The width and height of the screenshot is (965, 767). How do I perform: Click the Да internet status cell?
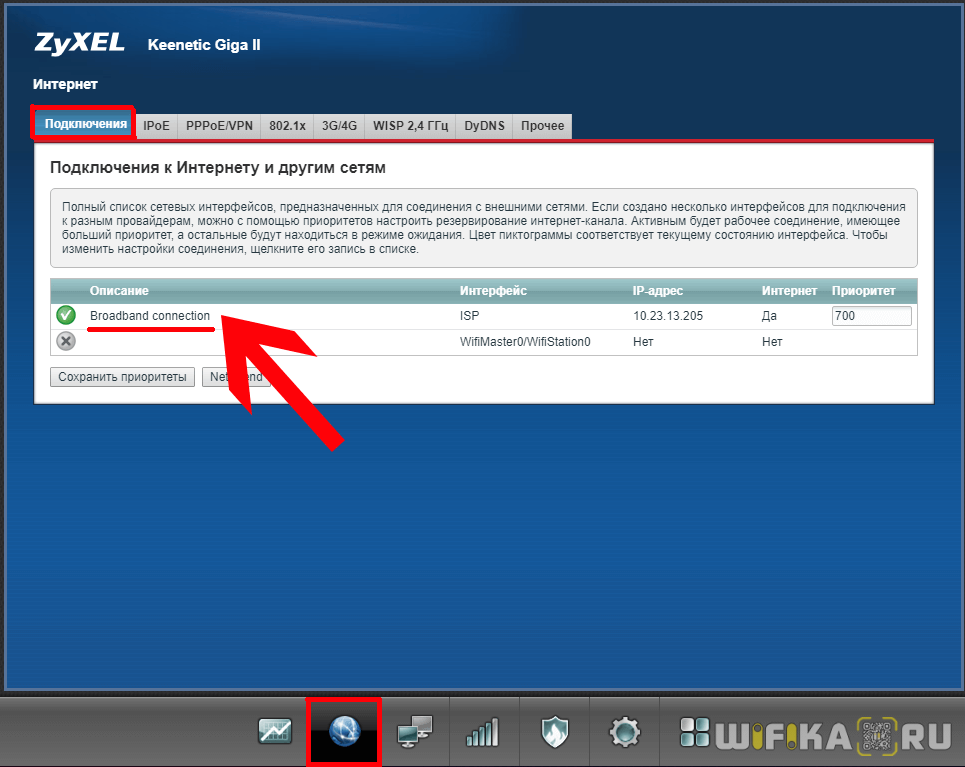(x=769, y=316)
